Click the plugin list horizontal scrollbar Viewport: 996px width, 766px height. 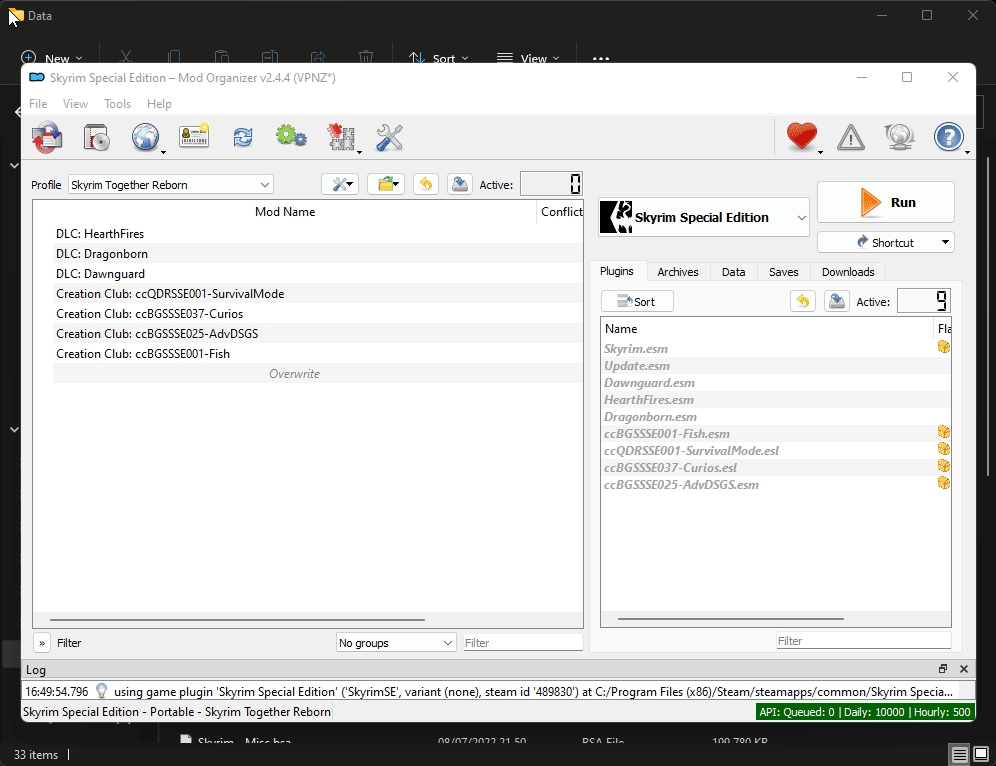[730, 619]
